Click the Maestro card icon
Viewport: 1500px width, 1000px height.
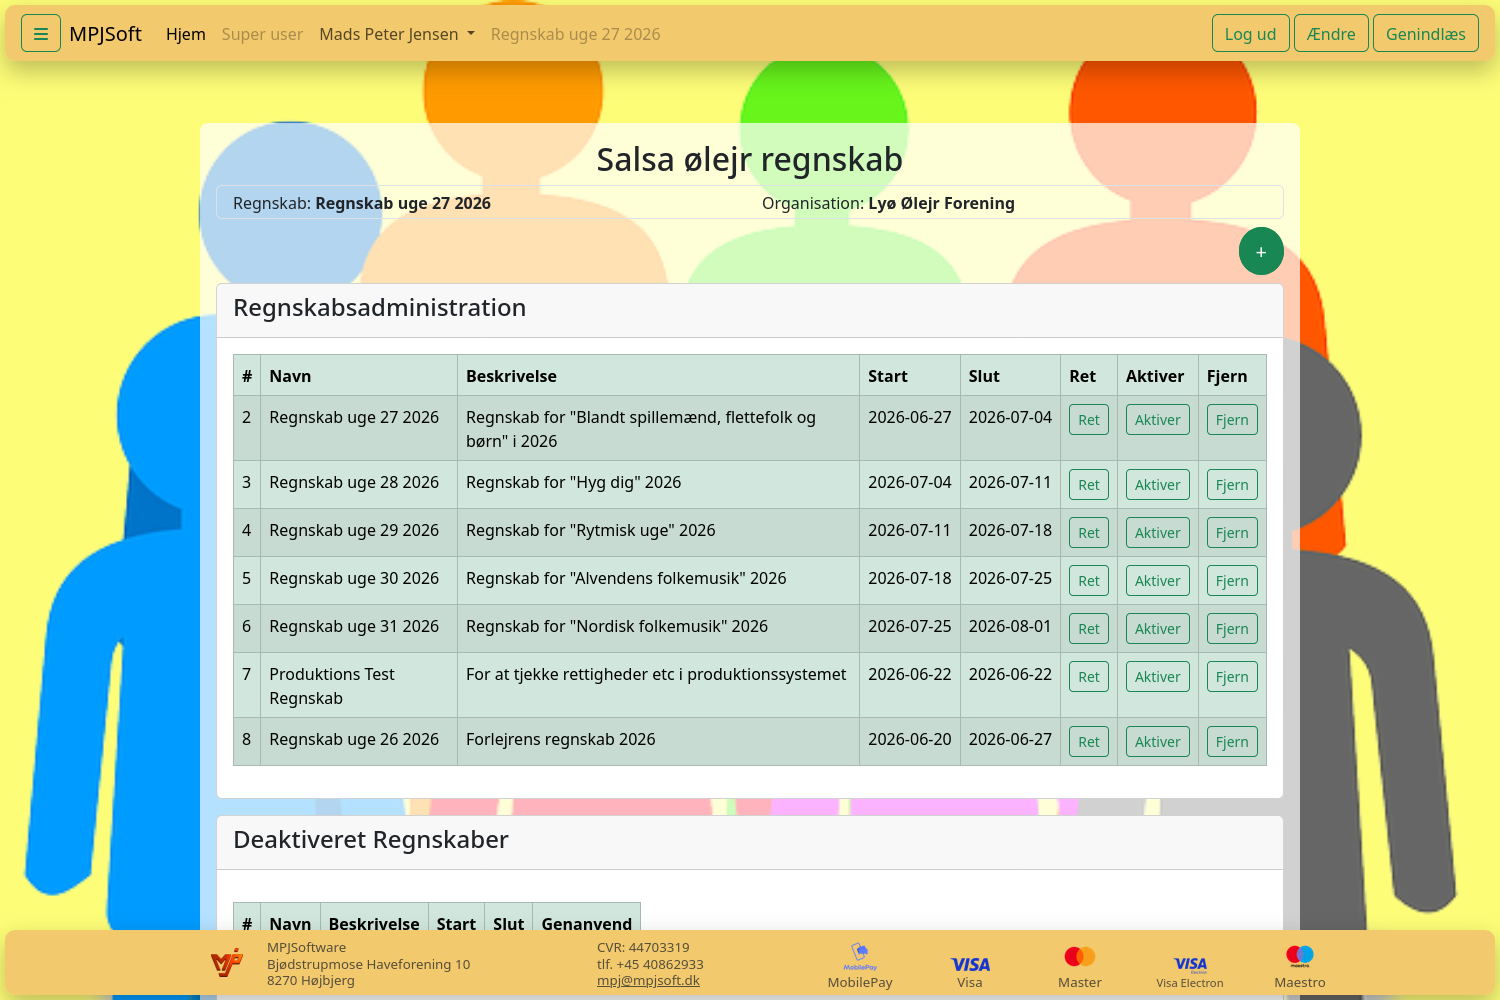[1300, 957]
